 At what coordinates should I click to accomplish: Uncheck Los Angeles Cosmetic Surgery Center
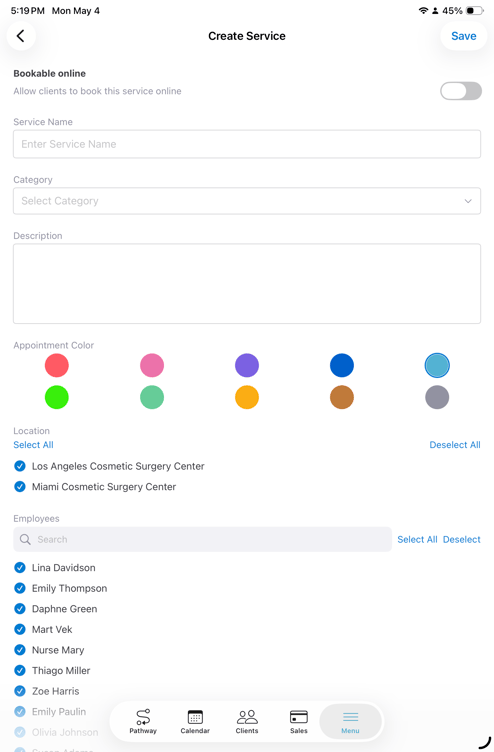point(20,466)
